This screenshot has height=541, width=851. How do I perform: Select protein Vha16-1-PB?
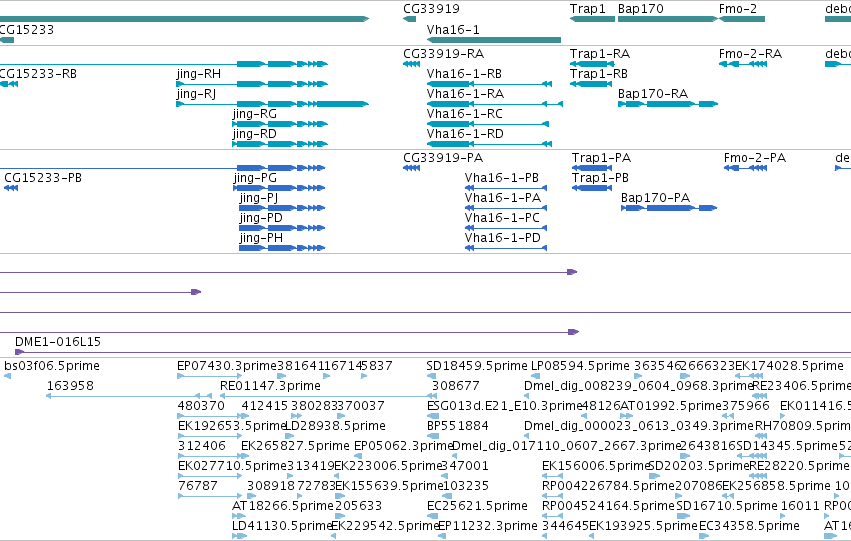pos(506,188)
